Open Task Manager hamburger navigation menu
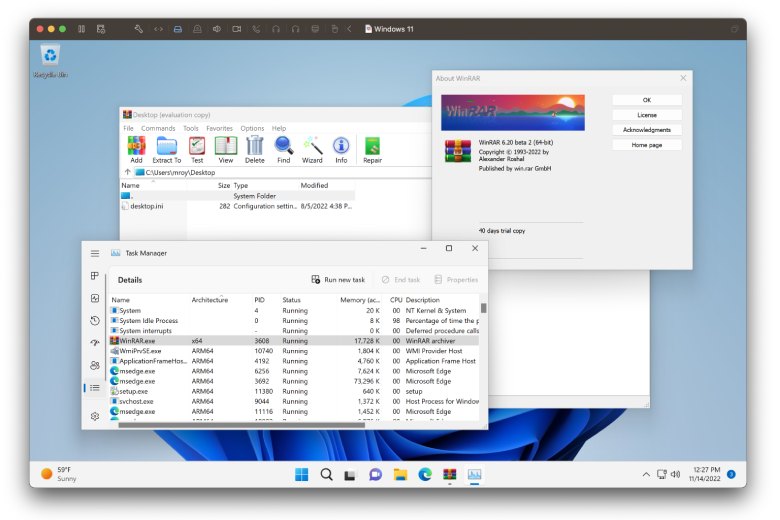The image size is (780, 520). click(x=95, y=253)
